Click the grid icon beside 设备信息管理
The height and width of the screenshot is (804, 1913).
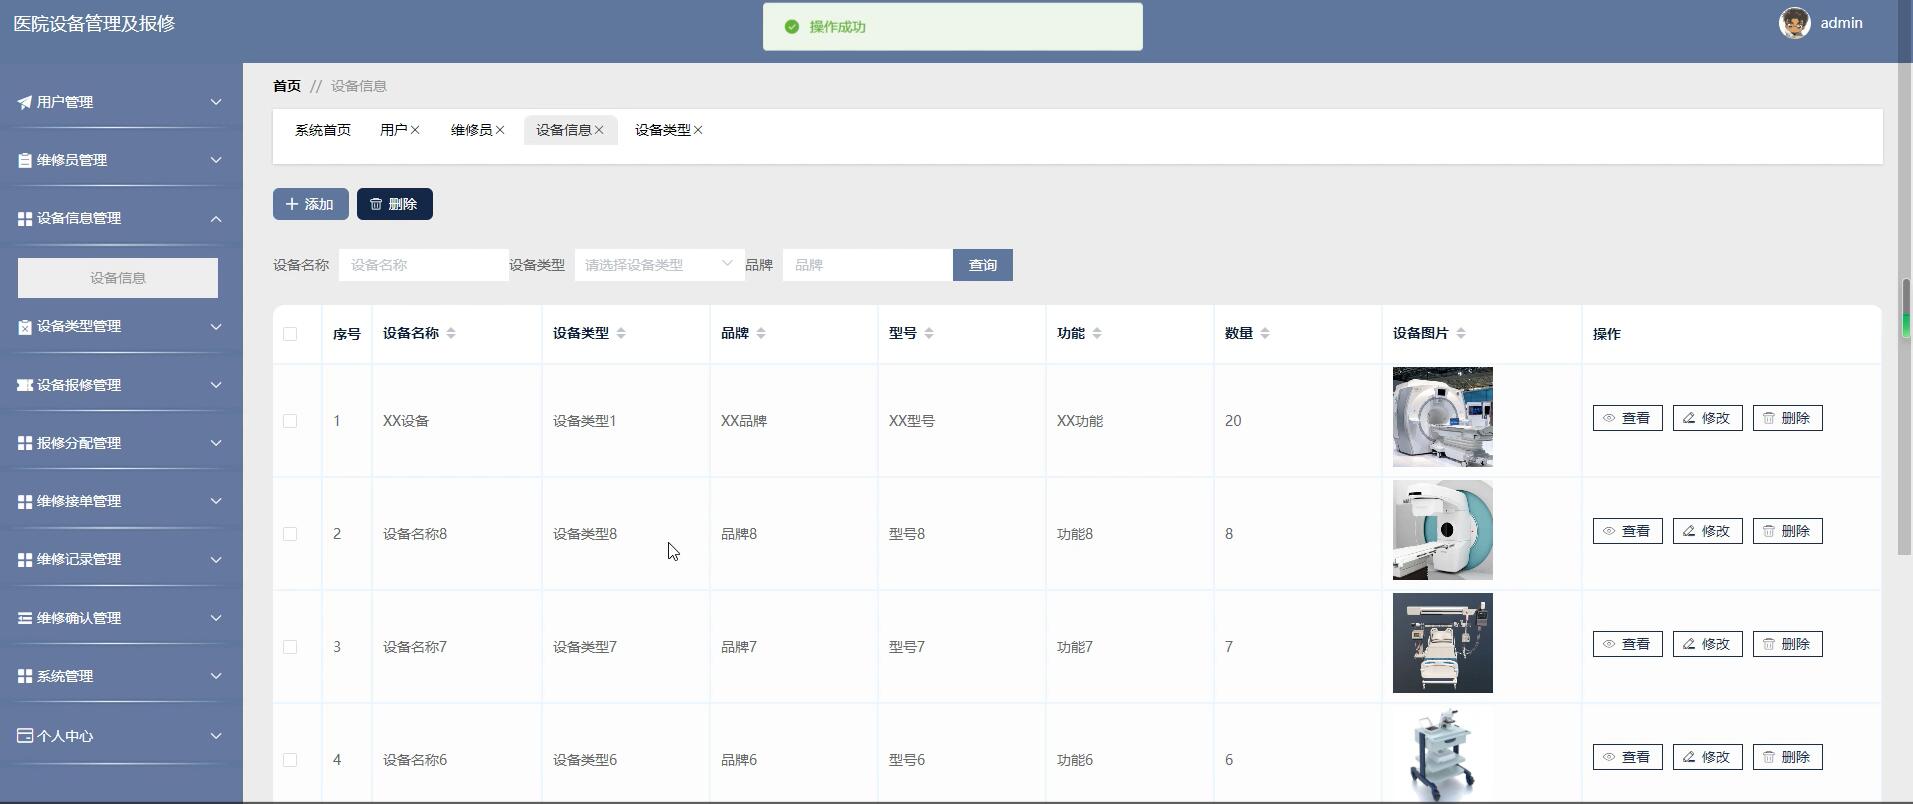coord(25,218)
